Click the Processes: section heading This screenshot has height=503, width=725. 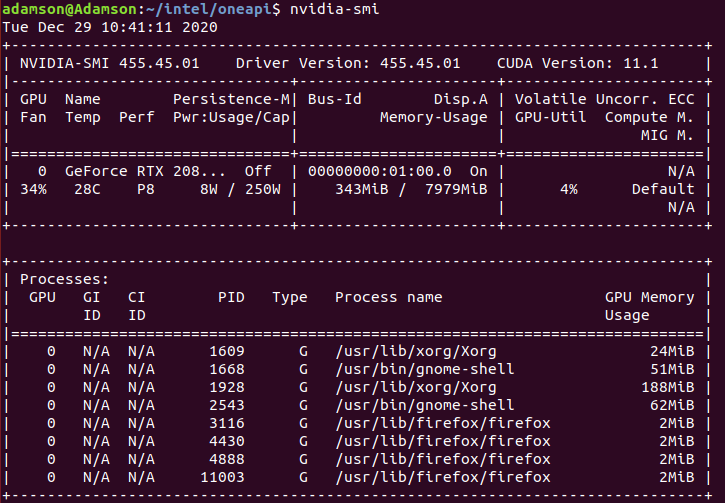[x=64, y=279]
